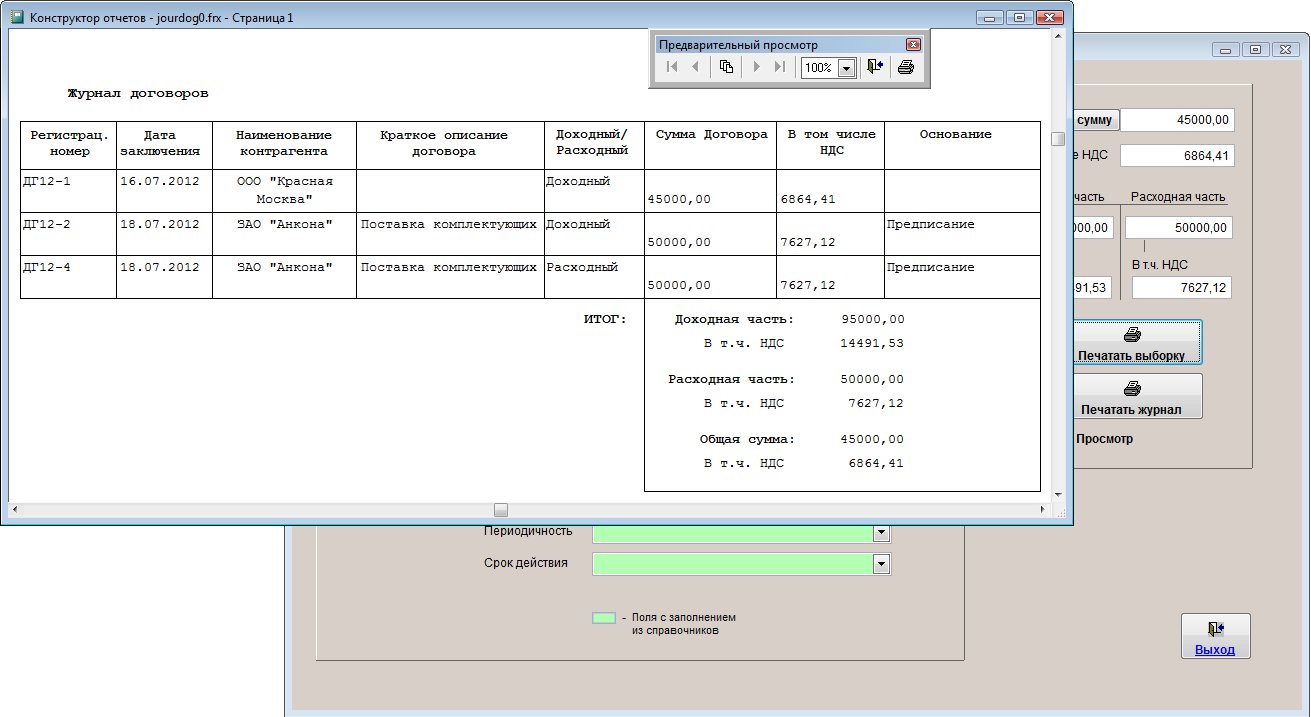
Task: Expand the Периодичность dropdown
Action: [881, 533]
